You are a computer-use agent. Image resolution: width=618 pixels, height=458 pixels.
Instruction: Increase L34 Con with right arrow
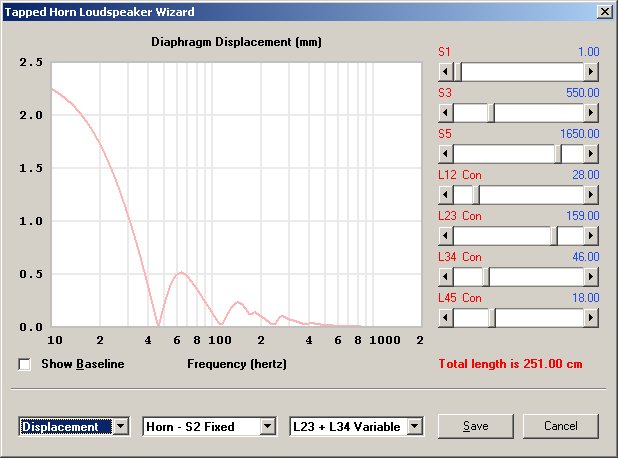click(591, 277)
